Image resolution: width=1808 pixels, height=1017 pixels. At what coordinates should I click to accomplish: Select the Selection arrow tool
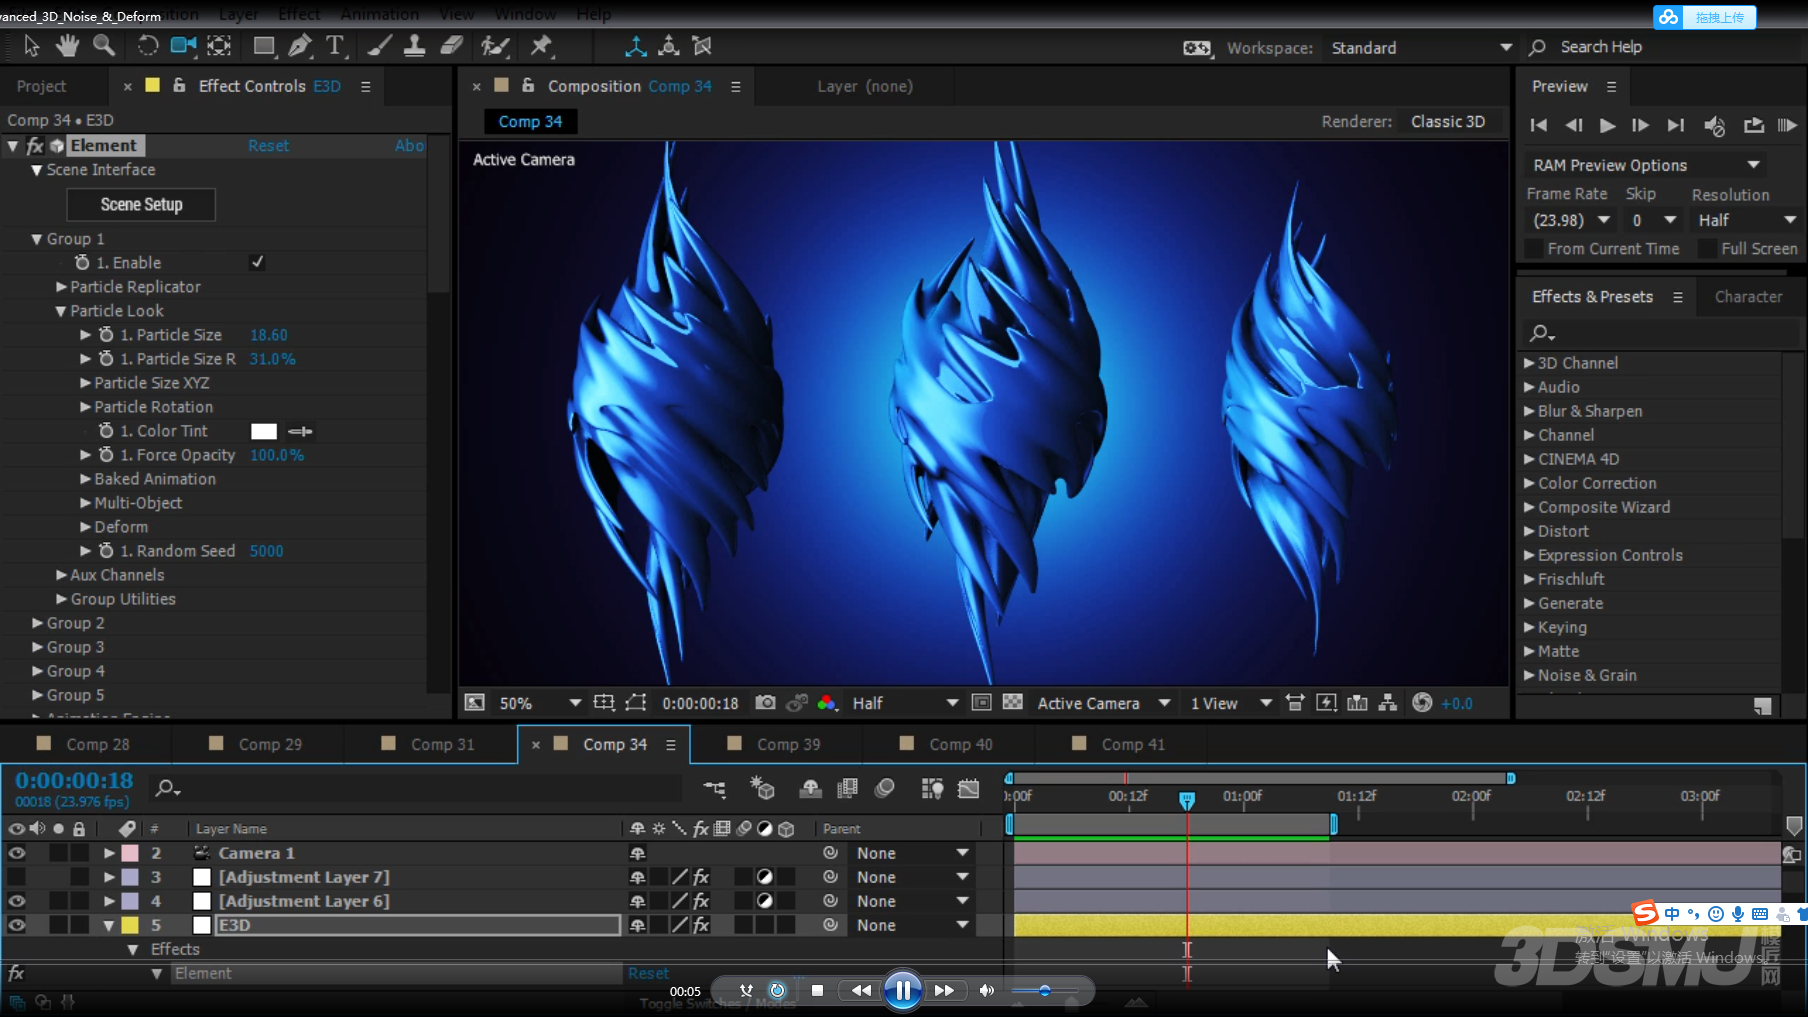pyautogui.click(x=31, y=46)
